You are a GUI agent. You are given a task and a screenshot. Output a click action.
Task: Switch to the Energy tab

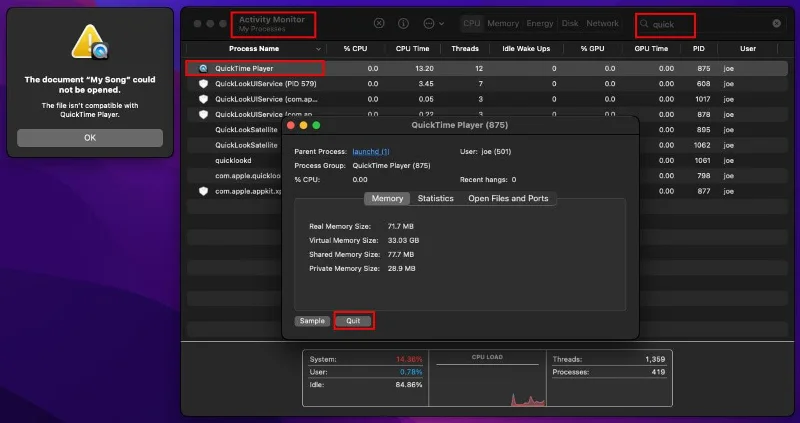click(540, 23)
